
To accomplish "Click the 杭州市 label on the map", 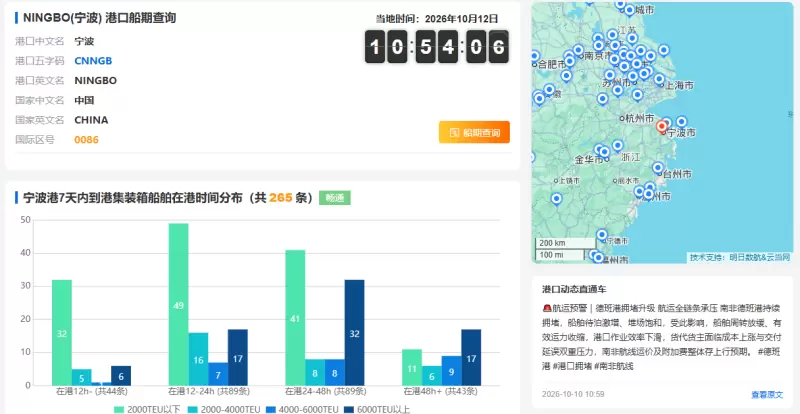I will (x=639, y=118).
